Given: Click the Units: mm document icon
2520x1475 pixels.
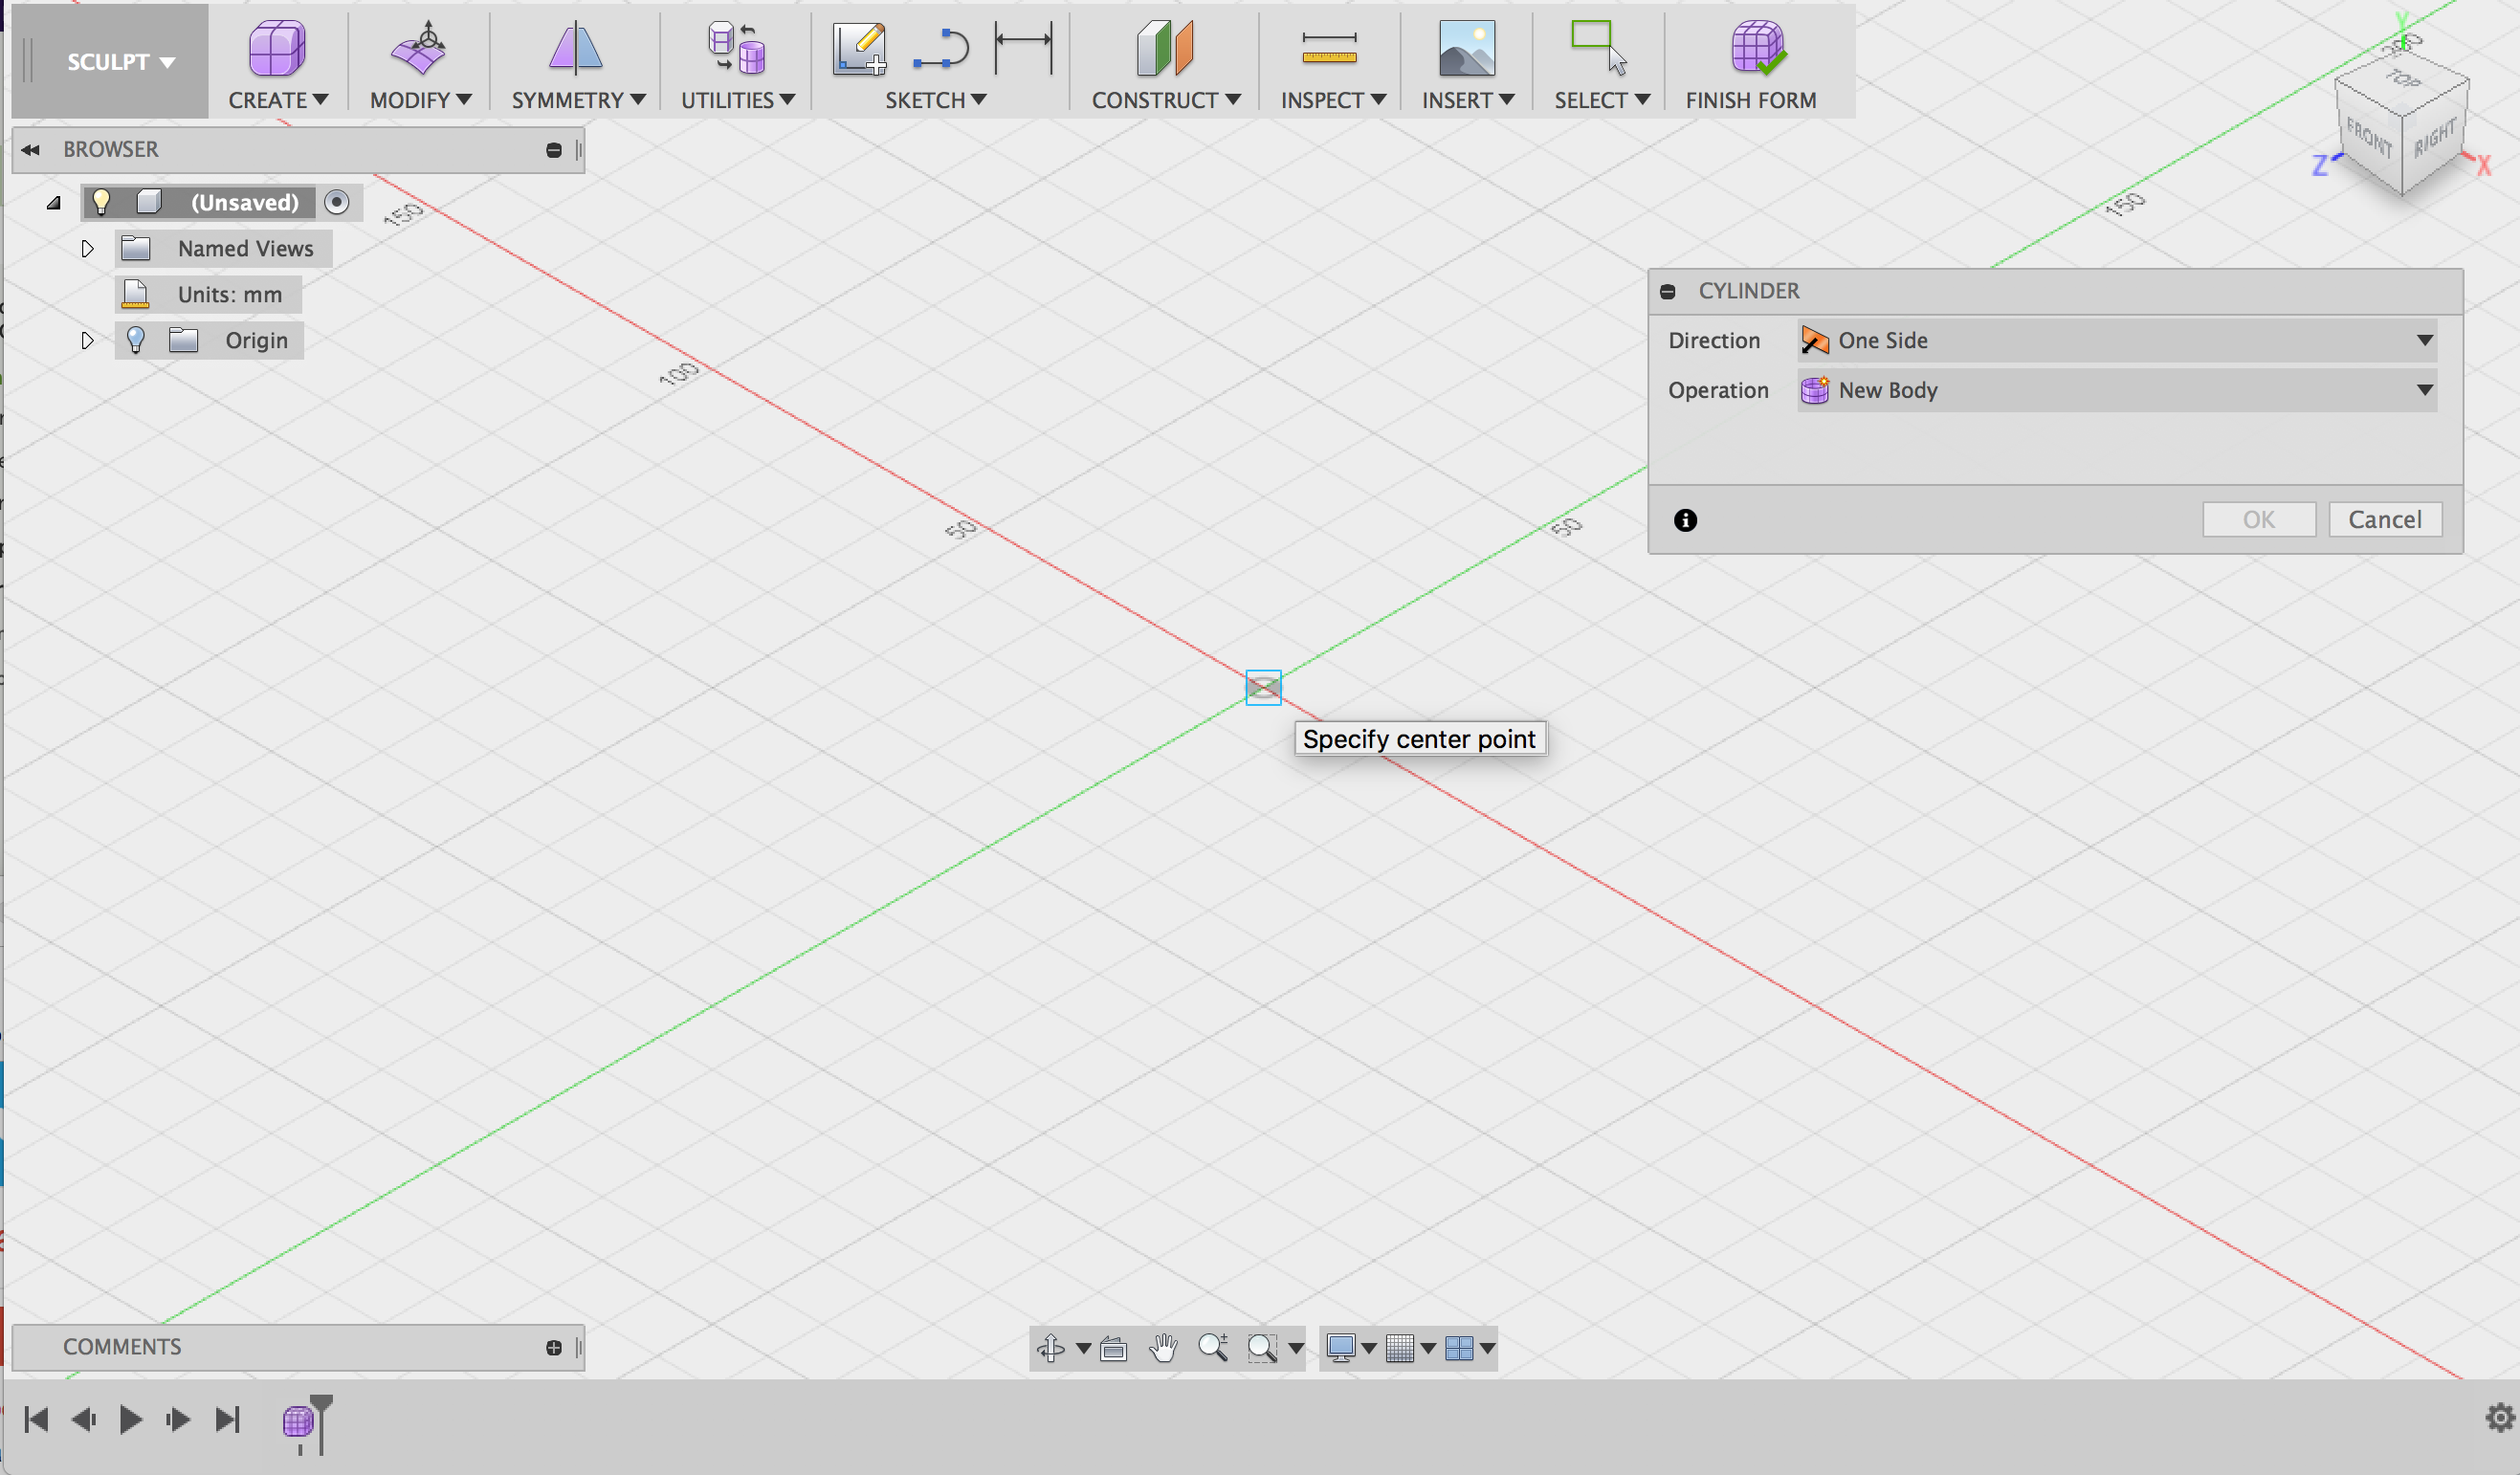Looking at the screenshot, I should (135, 294).
